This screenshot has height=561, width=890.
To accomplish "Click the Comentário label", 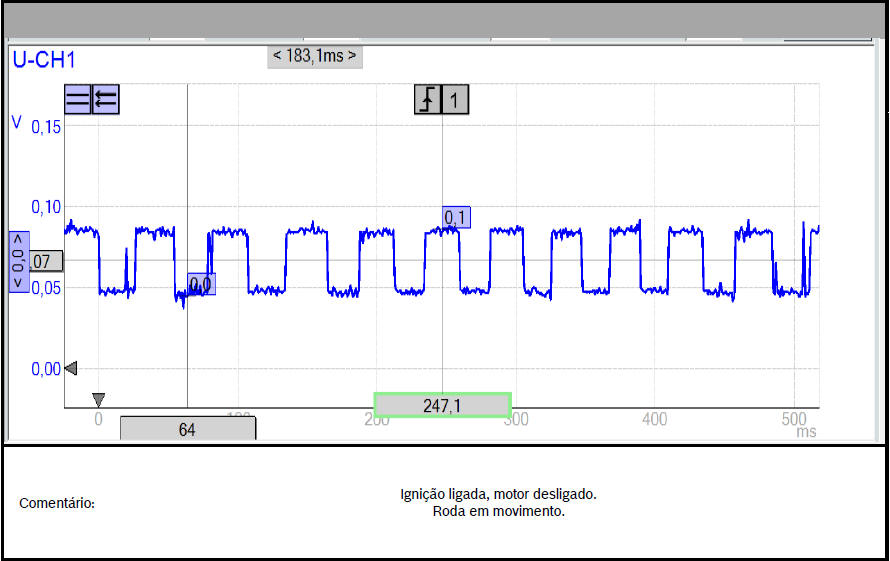I will (58, 503).
